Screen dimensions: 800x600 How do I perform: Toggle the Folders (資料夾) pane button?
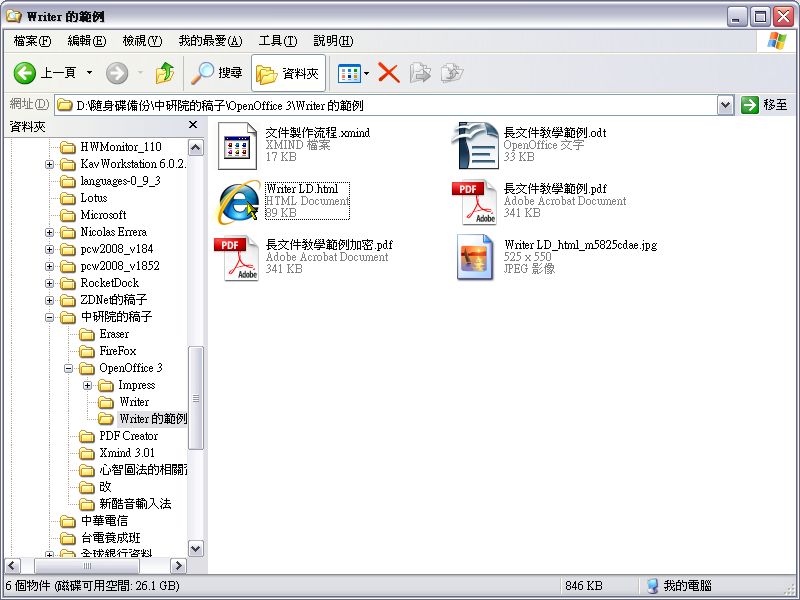288,73
